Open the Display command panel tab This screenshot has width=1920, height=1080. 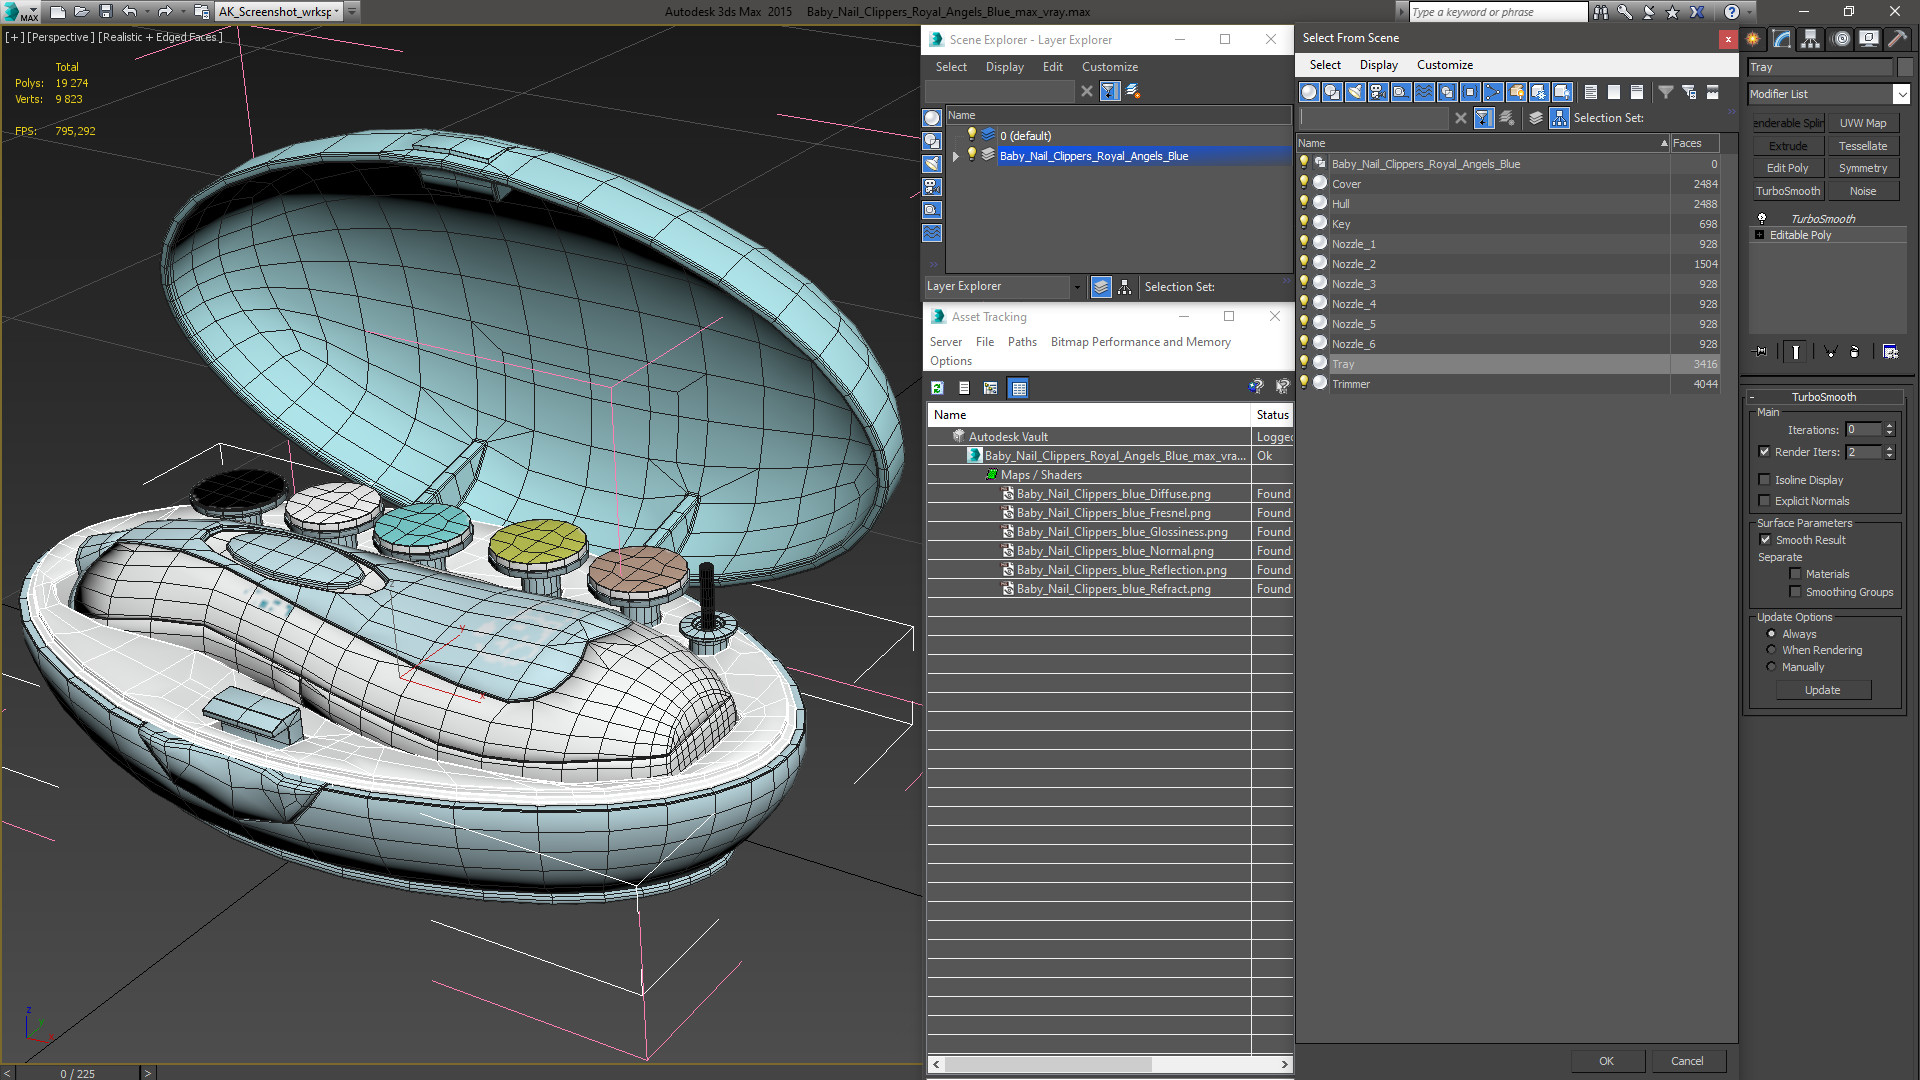(1868, 39)
